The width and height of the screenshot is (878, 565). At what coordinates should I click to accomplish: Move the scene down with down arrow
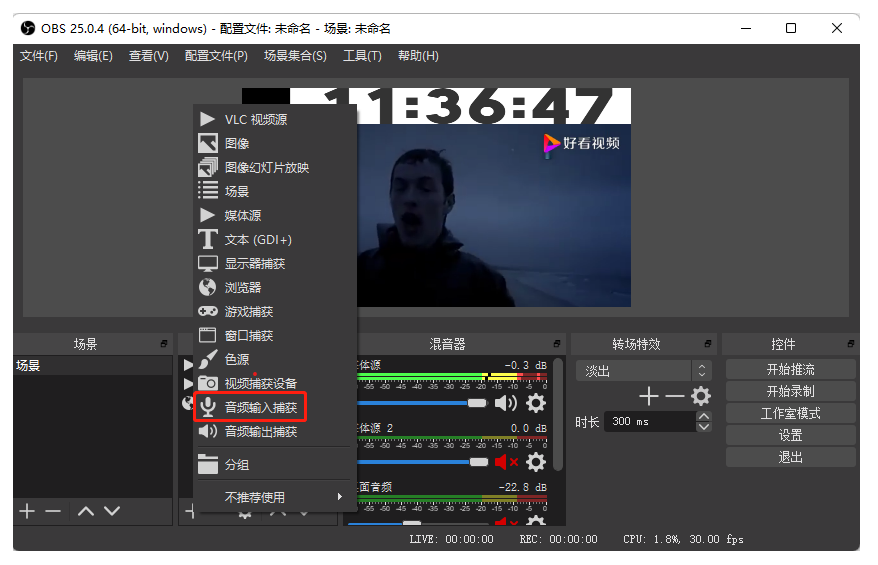pos(111,511)
